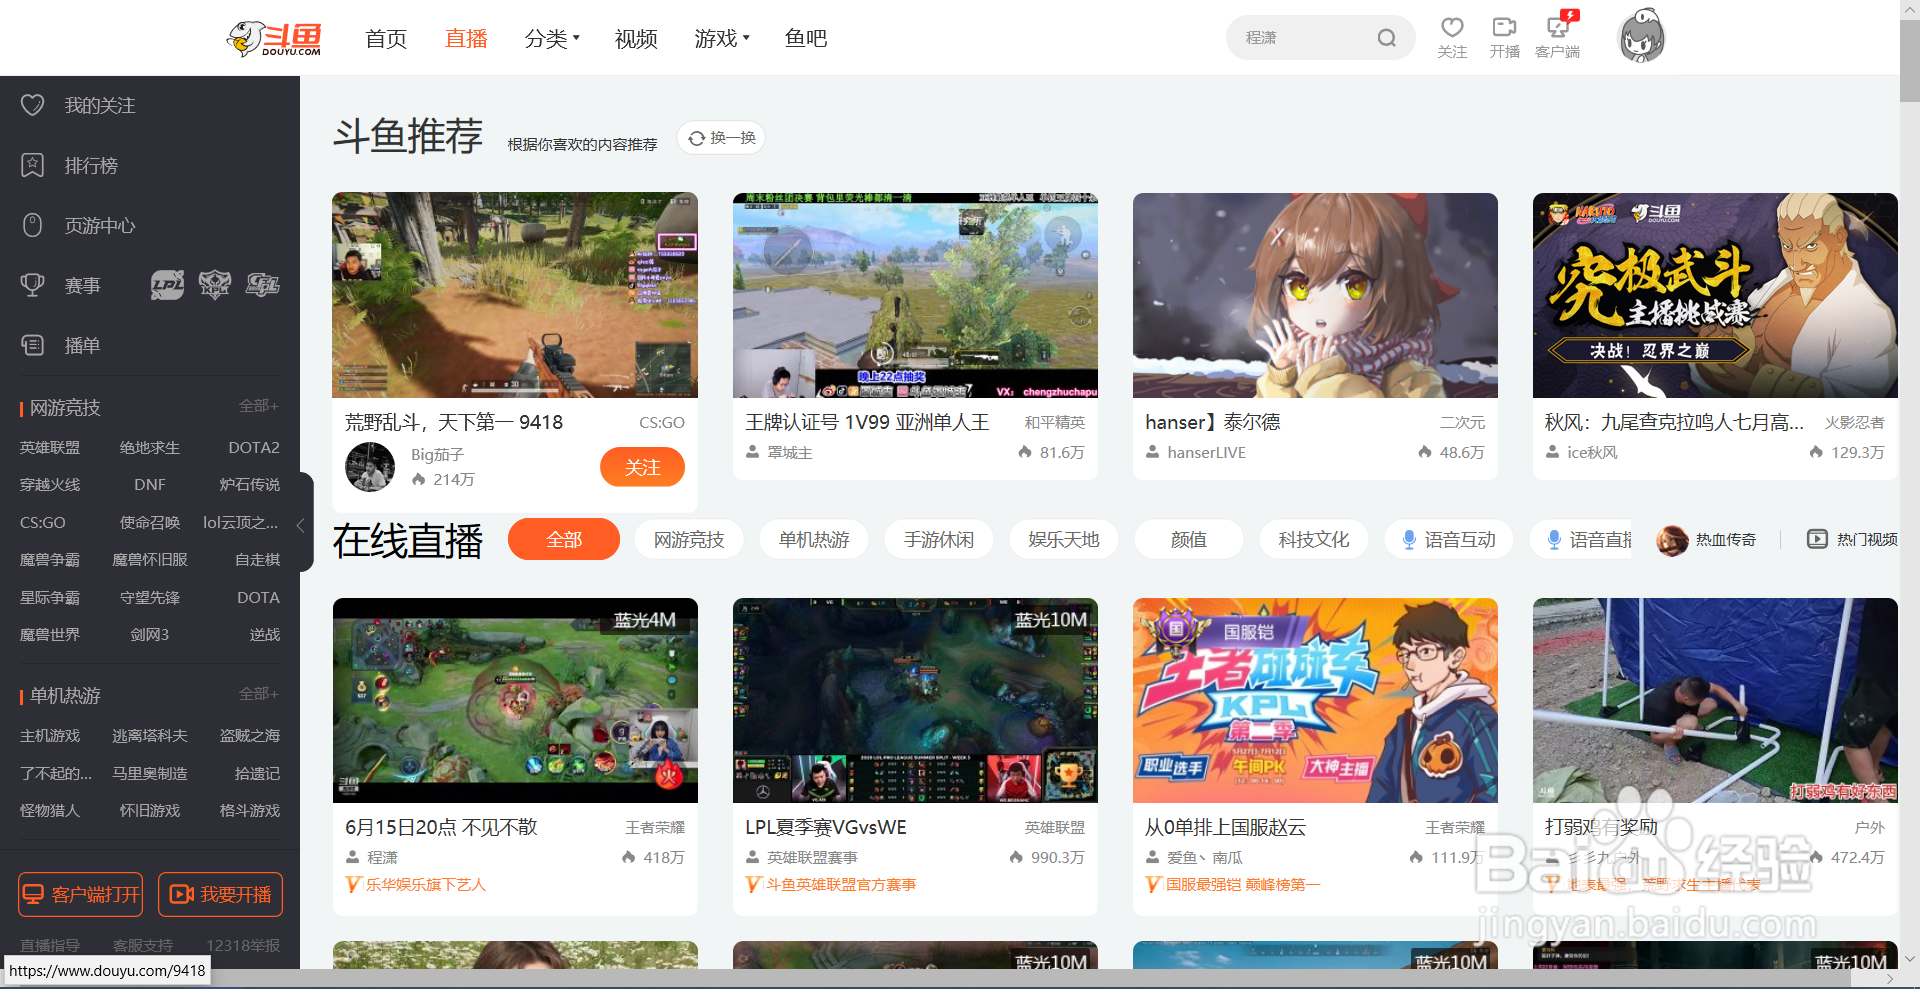Click the LPL tournament icon beside 赛事
Image resolution: width=1920 pixels, height=989 pixels.
pyautogui.click(x=167, y=285)
